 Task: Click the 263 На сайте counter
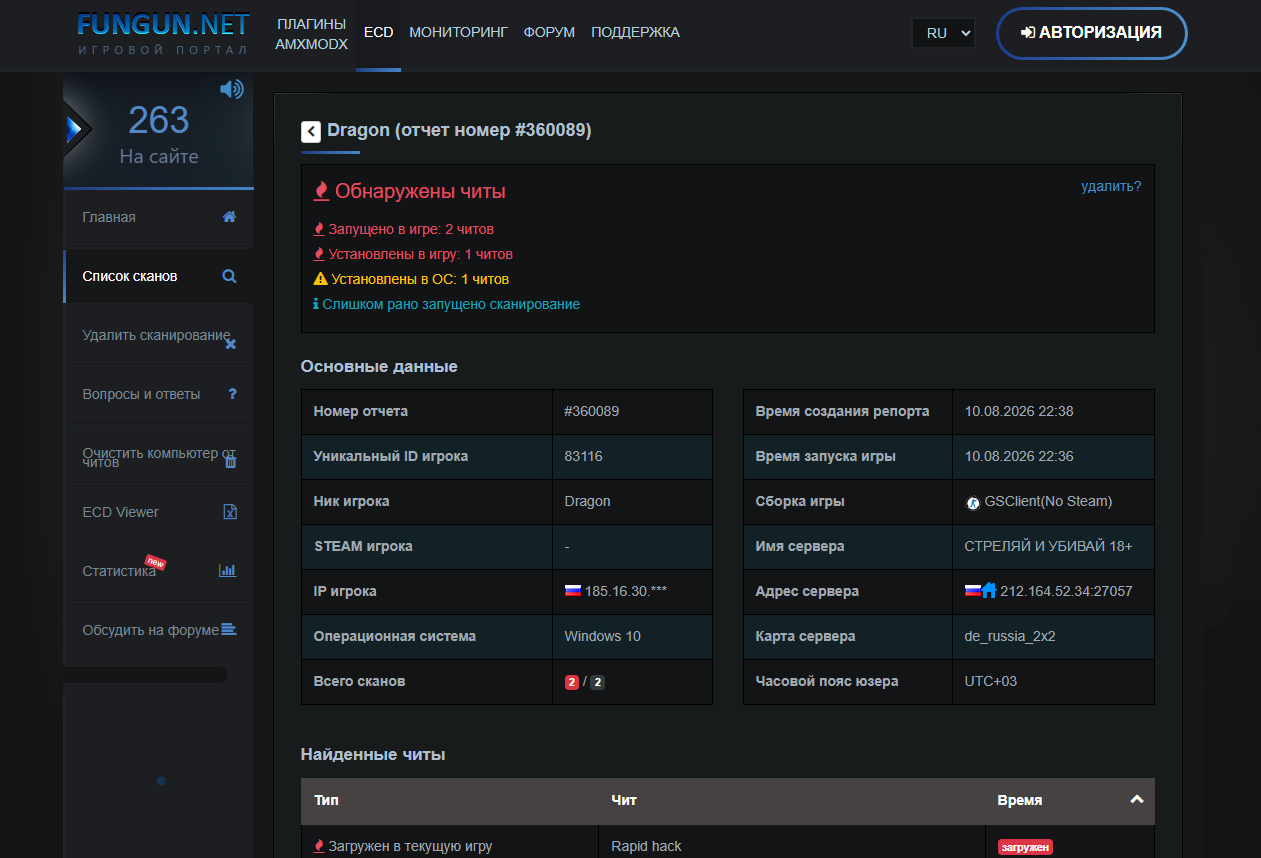(x=159, y=133)
